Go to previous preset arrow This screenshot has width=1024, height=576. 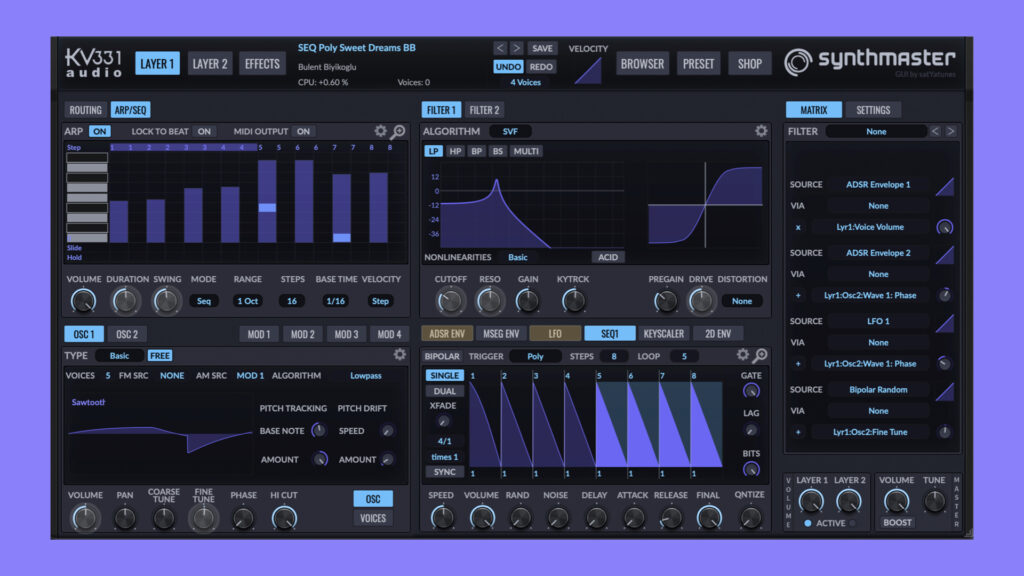[x=500, y=48]
